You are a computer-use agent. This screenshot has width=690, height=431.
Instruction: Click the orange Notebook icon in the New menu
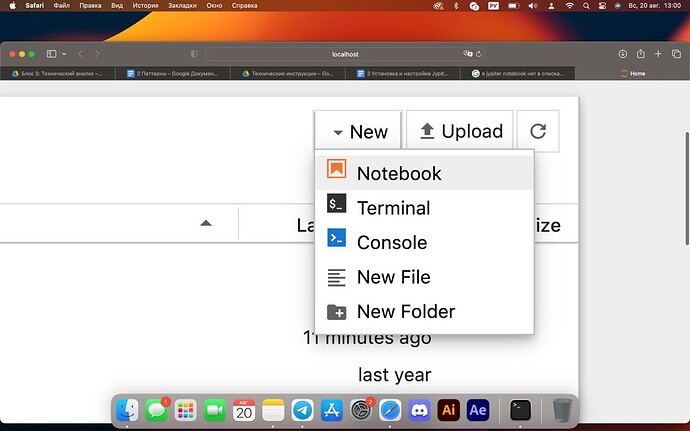[x=337, y=169]
